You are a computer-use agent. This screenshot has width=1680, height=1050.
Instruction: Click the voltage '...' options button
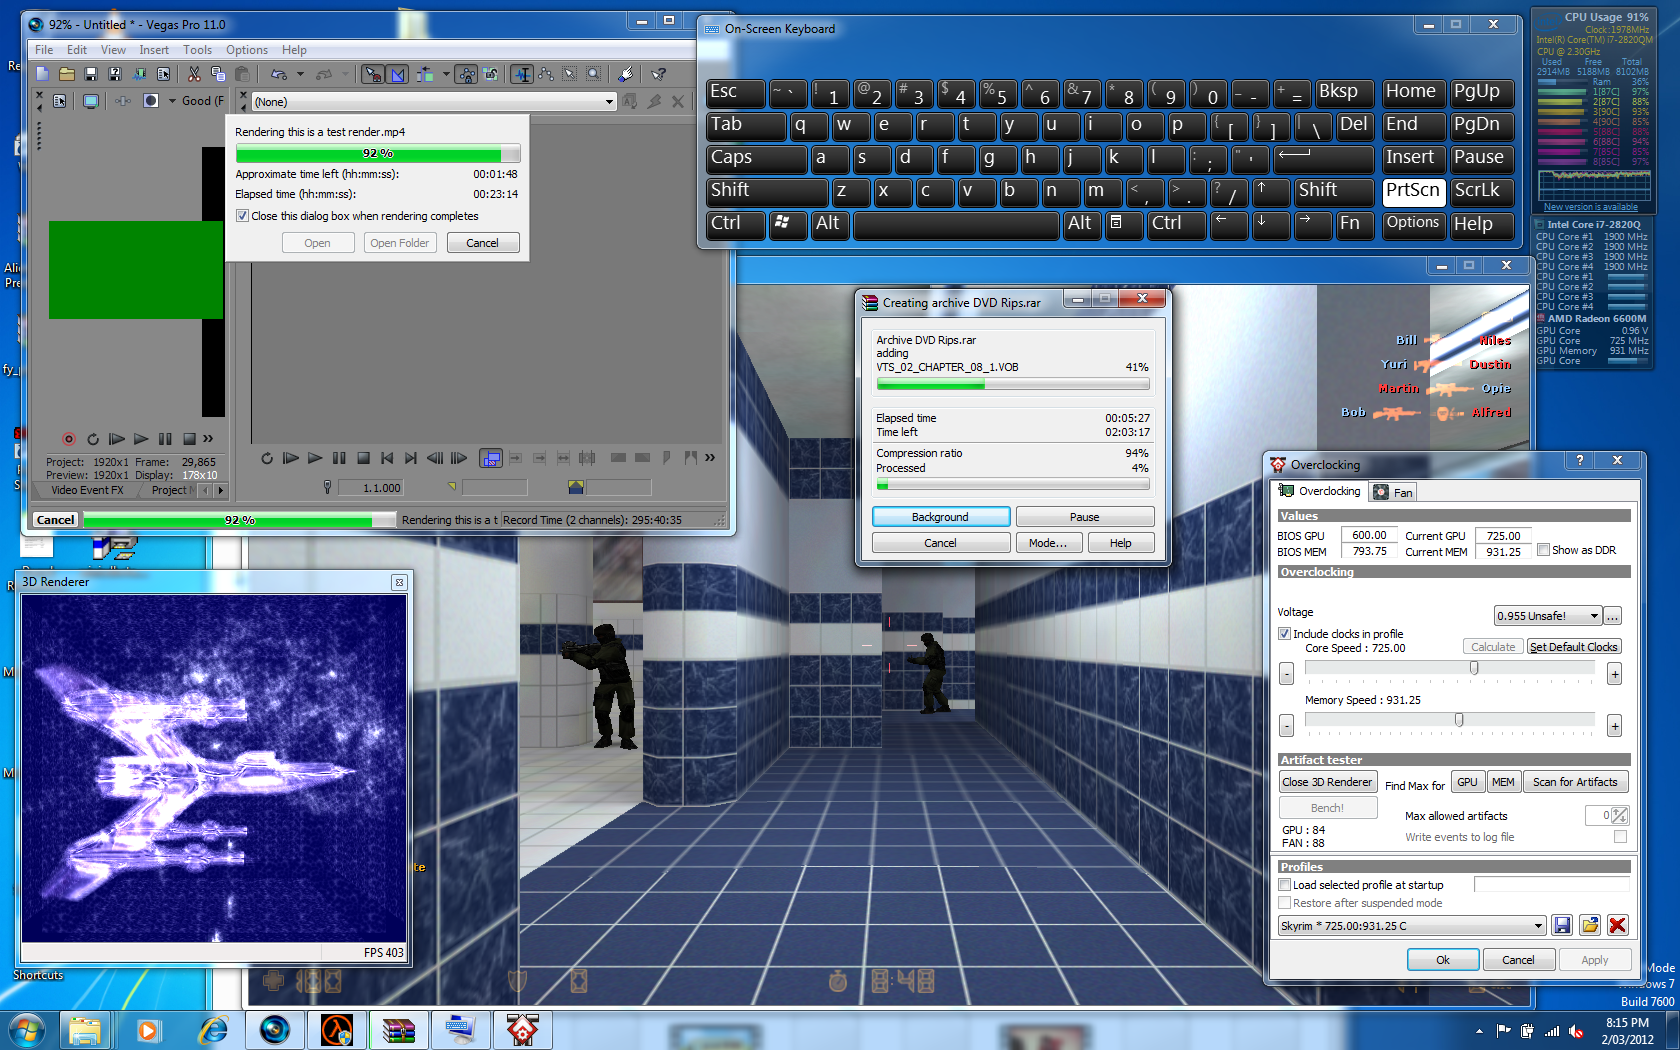tap(1612, 616)
